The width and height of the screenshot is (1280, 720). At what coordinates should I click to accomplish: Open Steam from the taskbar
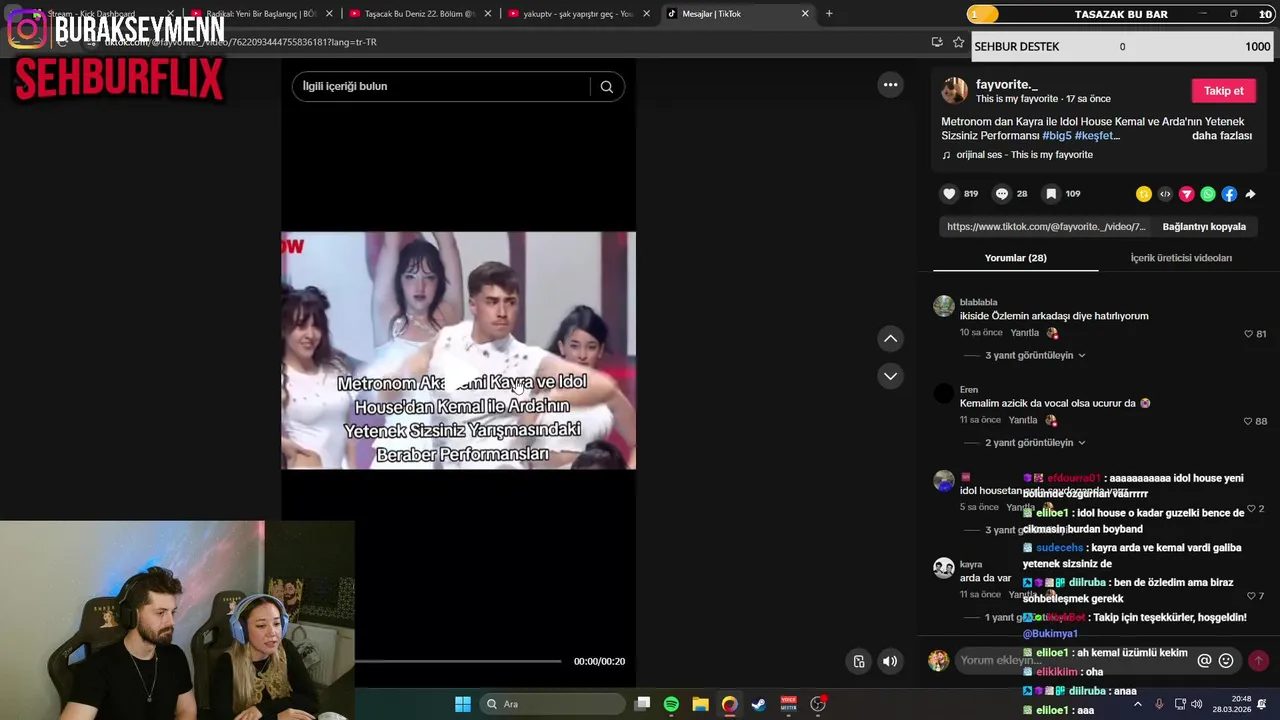click(x=758, y=704)
